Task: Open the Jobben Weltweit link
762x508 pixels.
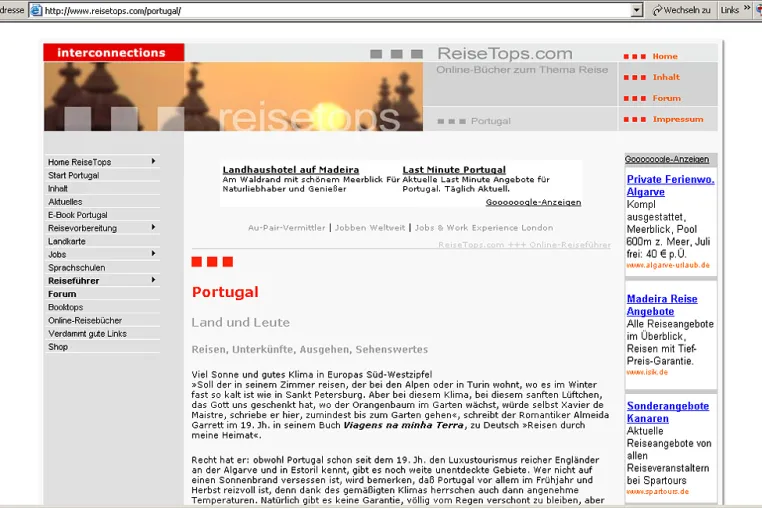Action: [x=370, y=228]
